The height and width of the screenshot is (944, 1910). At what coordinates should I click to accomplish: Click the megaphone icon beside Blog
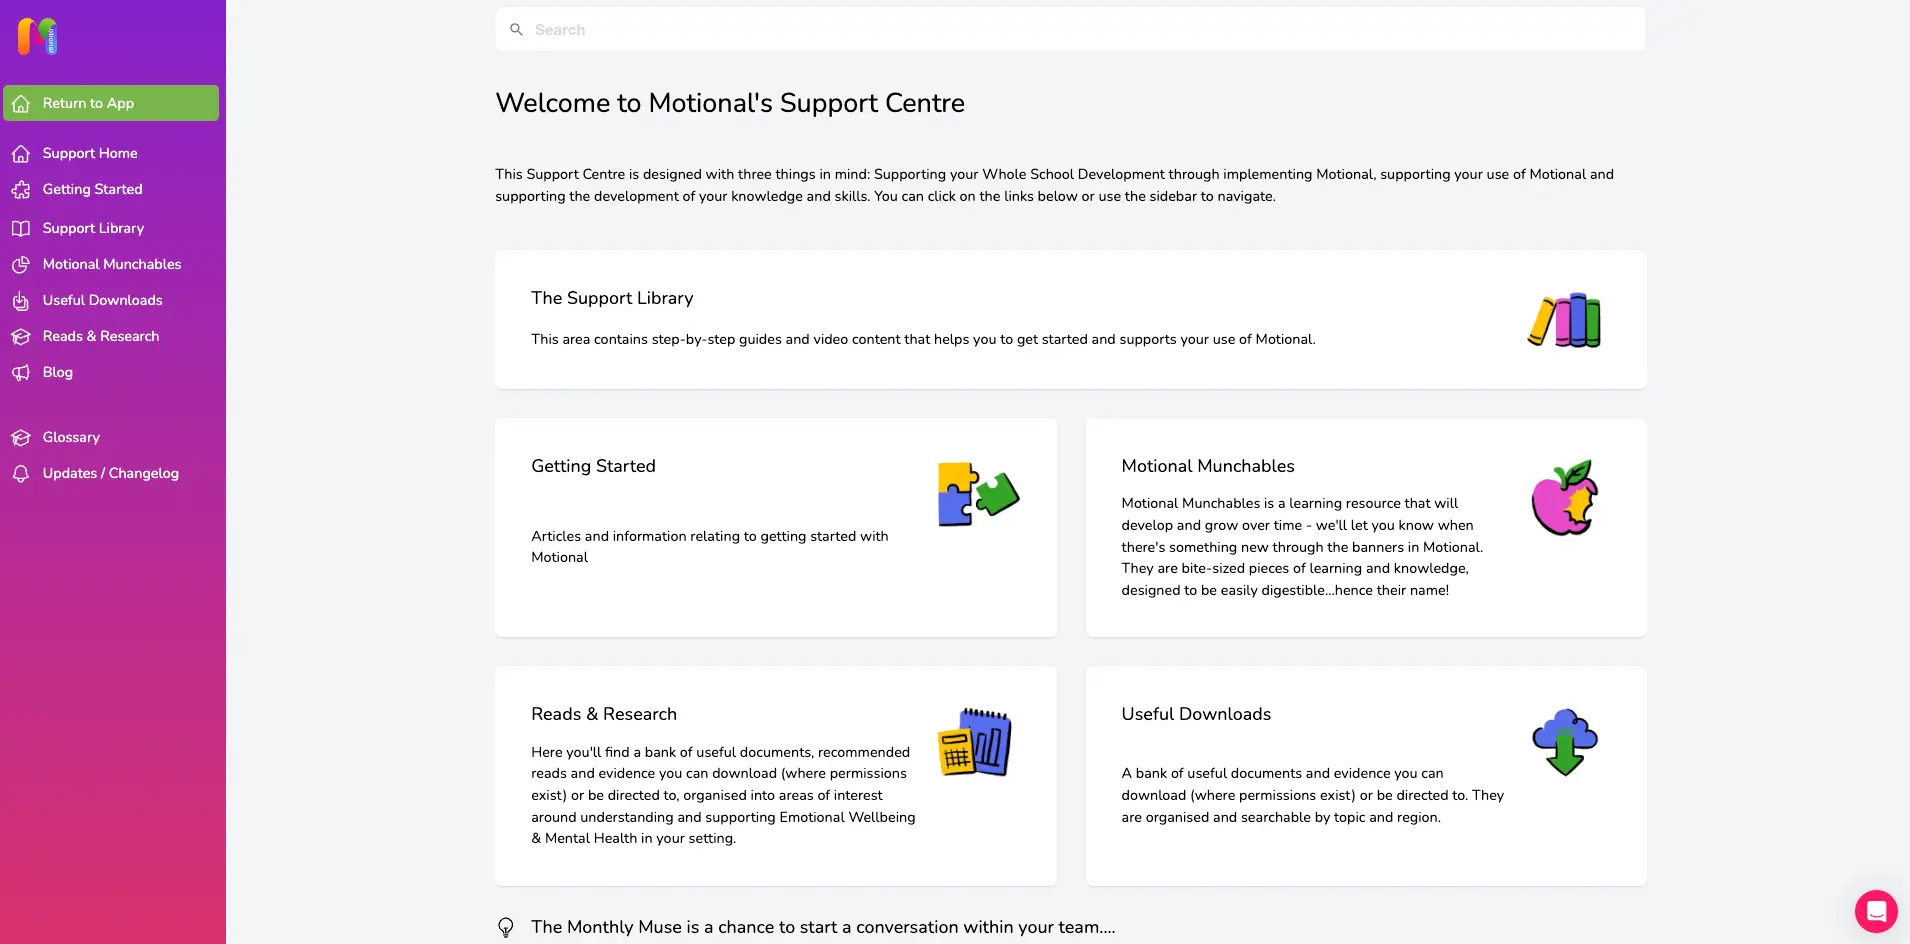(x=21, y=372)
